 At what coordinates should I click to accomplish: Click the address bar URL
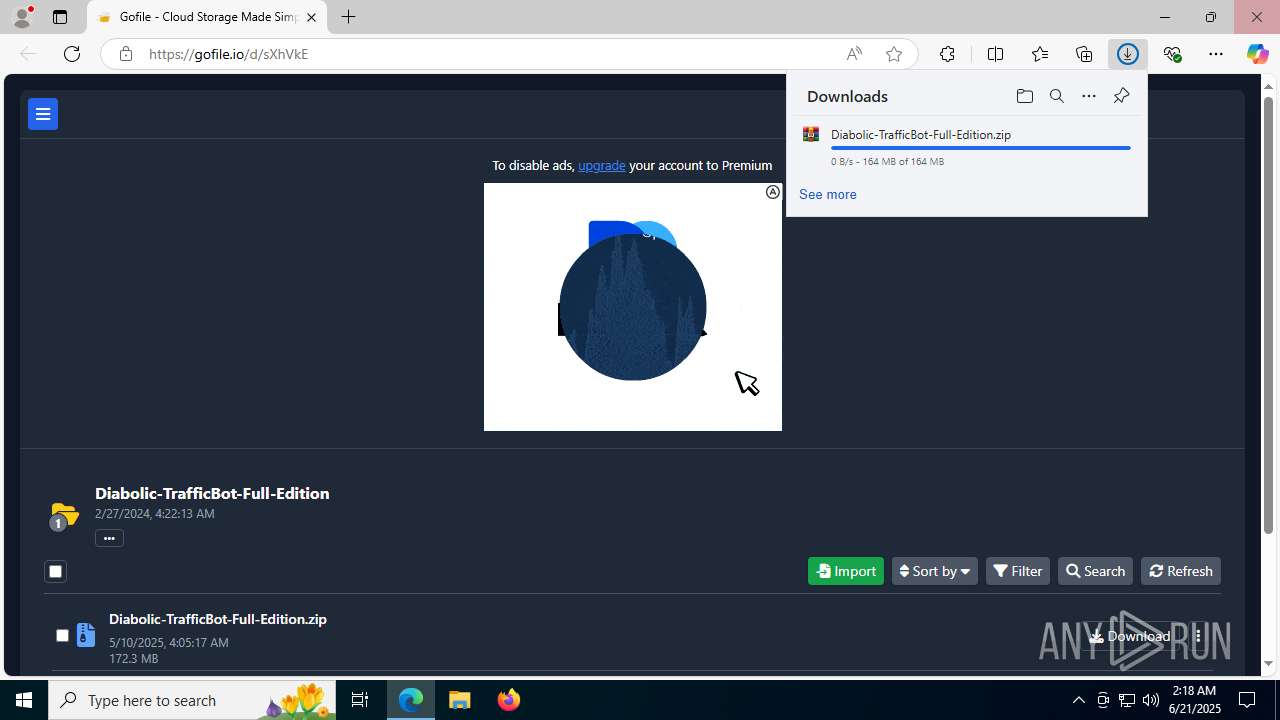pyautogui.click(x=228, y=54)
